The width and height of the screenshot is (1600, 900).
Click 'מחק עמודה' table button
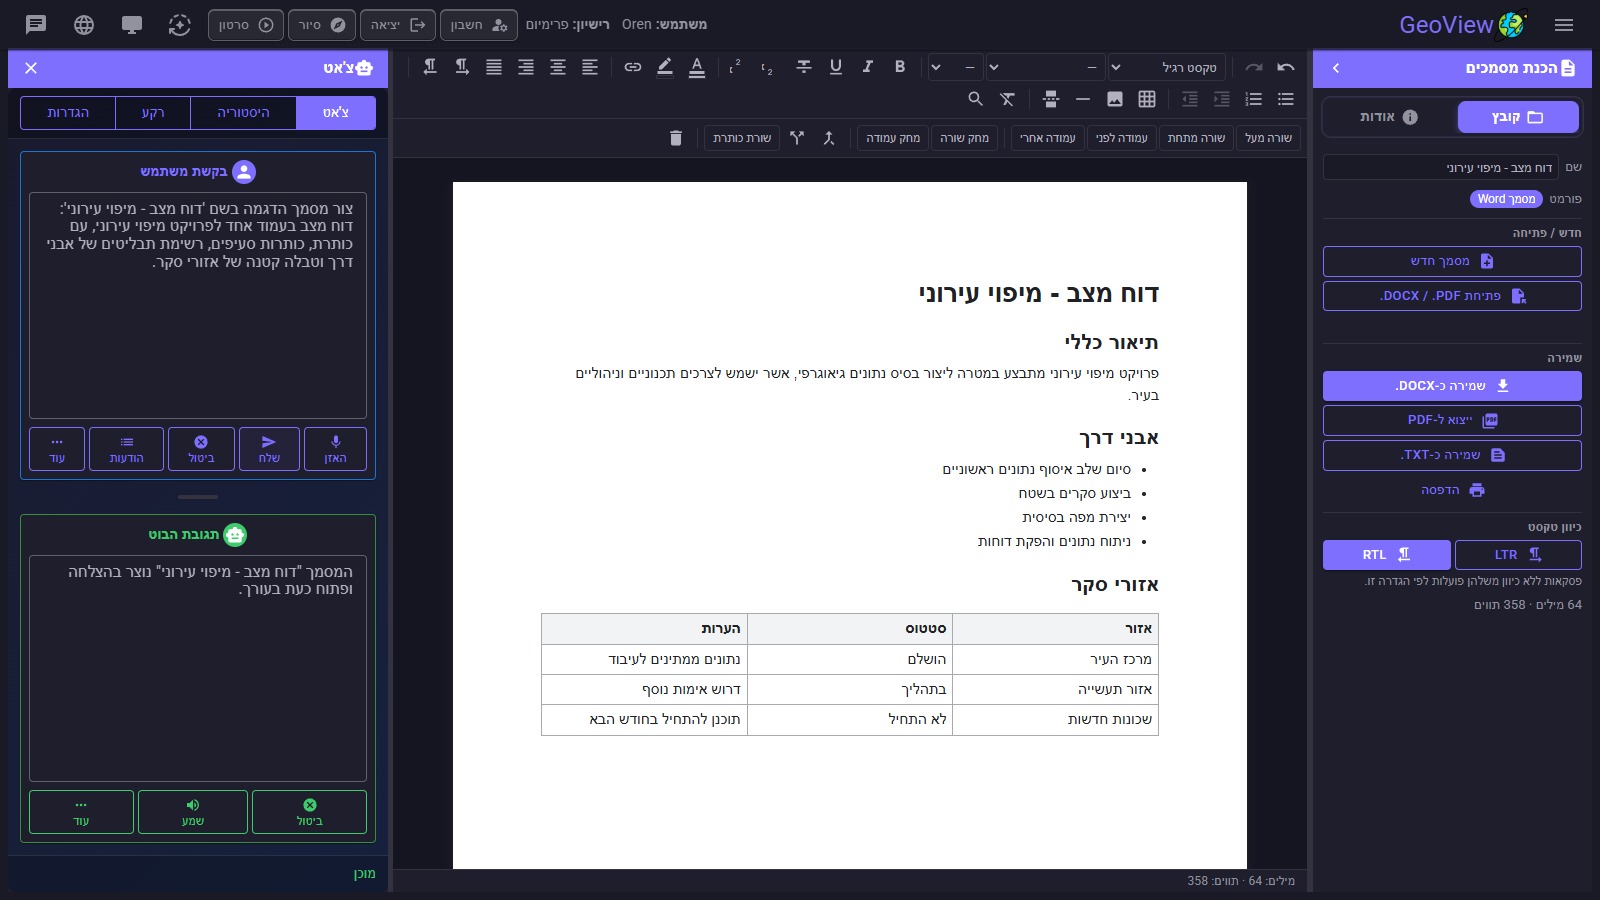(x=893, y=138)
